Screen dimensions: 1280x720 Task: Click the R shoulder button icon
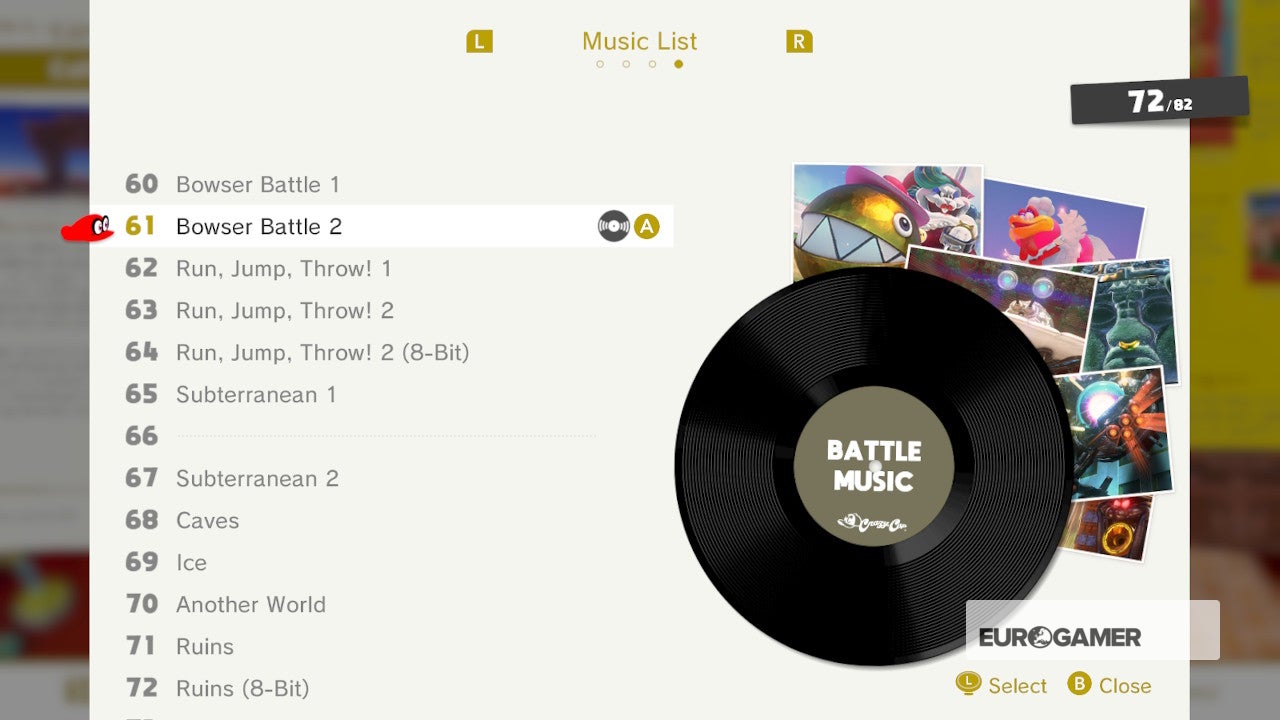coord(799,41)
